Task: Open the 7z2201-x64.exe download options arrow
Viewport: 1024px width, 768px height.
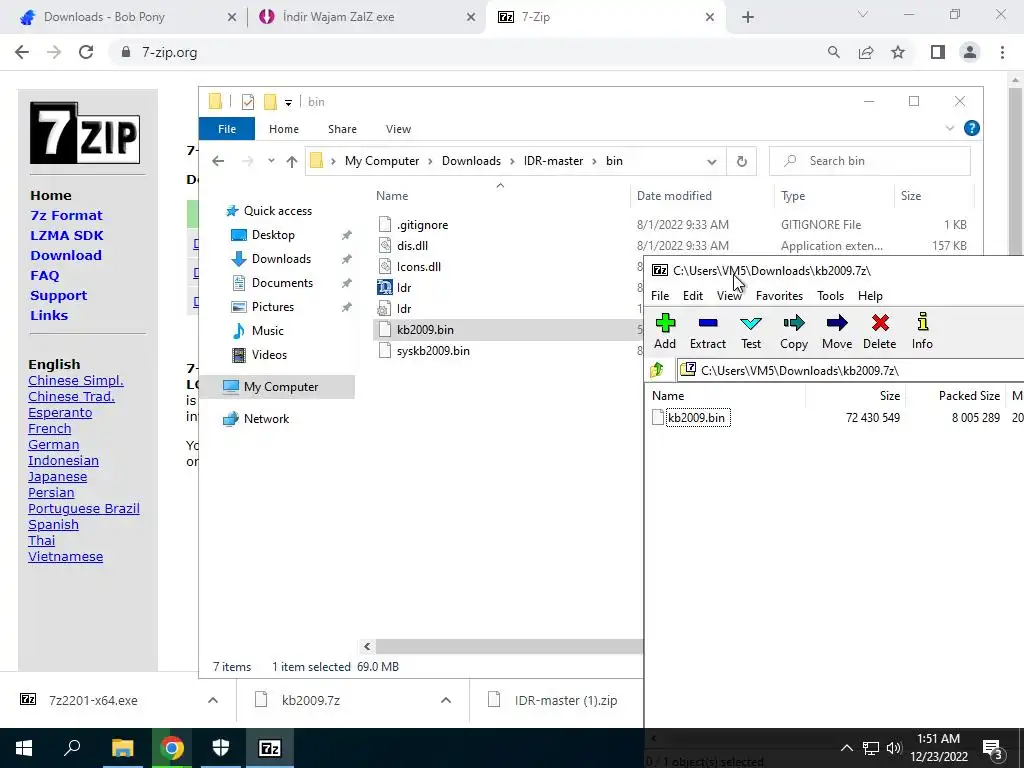Action: coord(213,700)
